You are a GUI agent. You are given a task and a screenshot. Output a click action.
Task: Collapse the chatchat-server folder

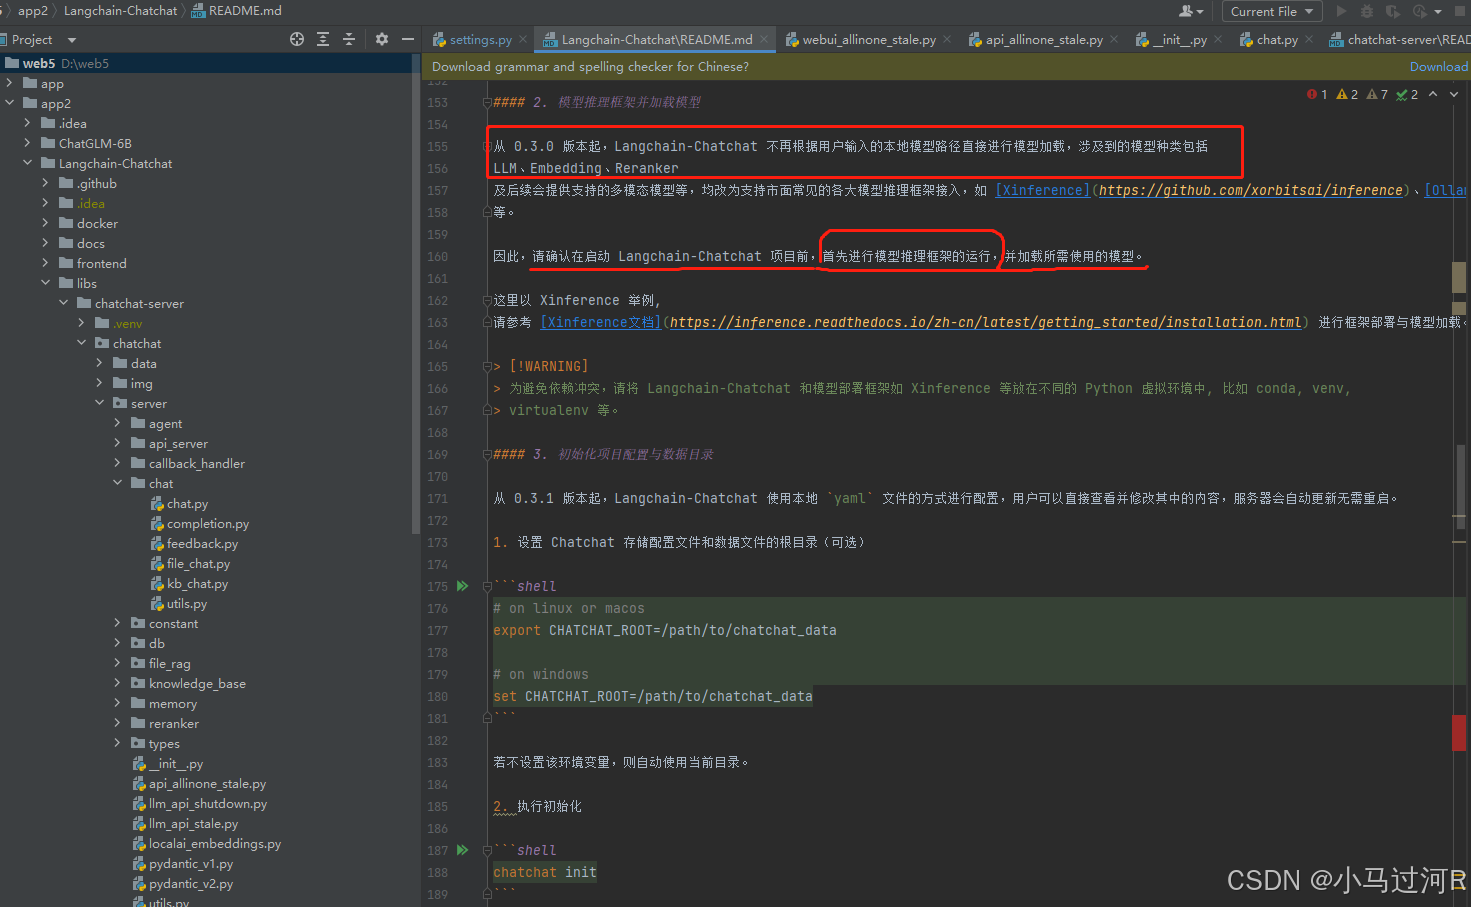click(x=64, y=303)
